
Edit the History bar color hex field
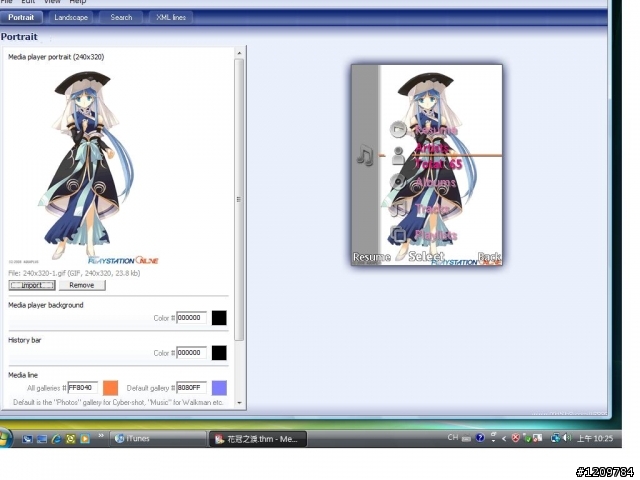[x=191, y=353]
